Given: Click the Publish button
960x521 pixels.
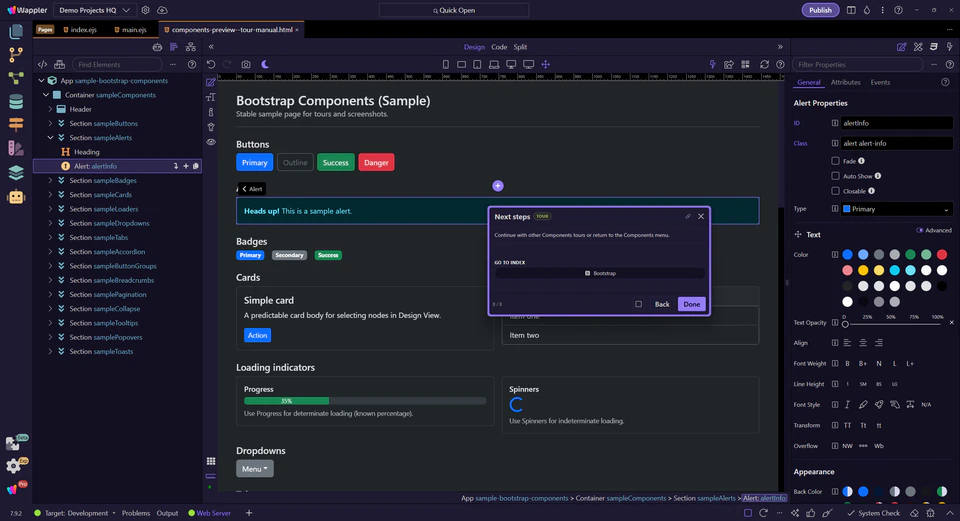Looking at the screenshot, I should 820,10.
